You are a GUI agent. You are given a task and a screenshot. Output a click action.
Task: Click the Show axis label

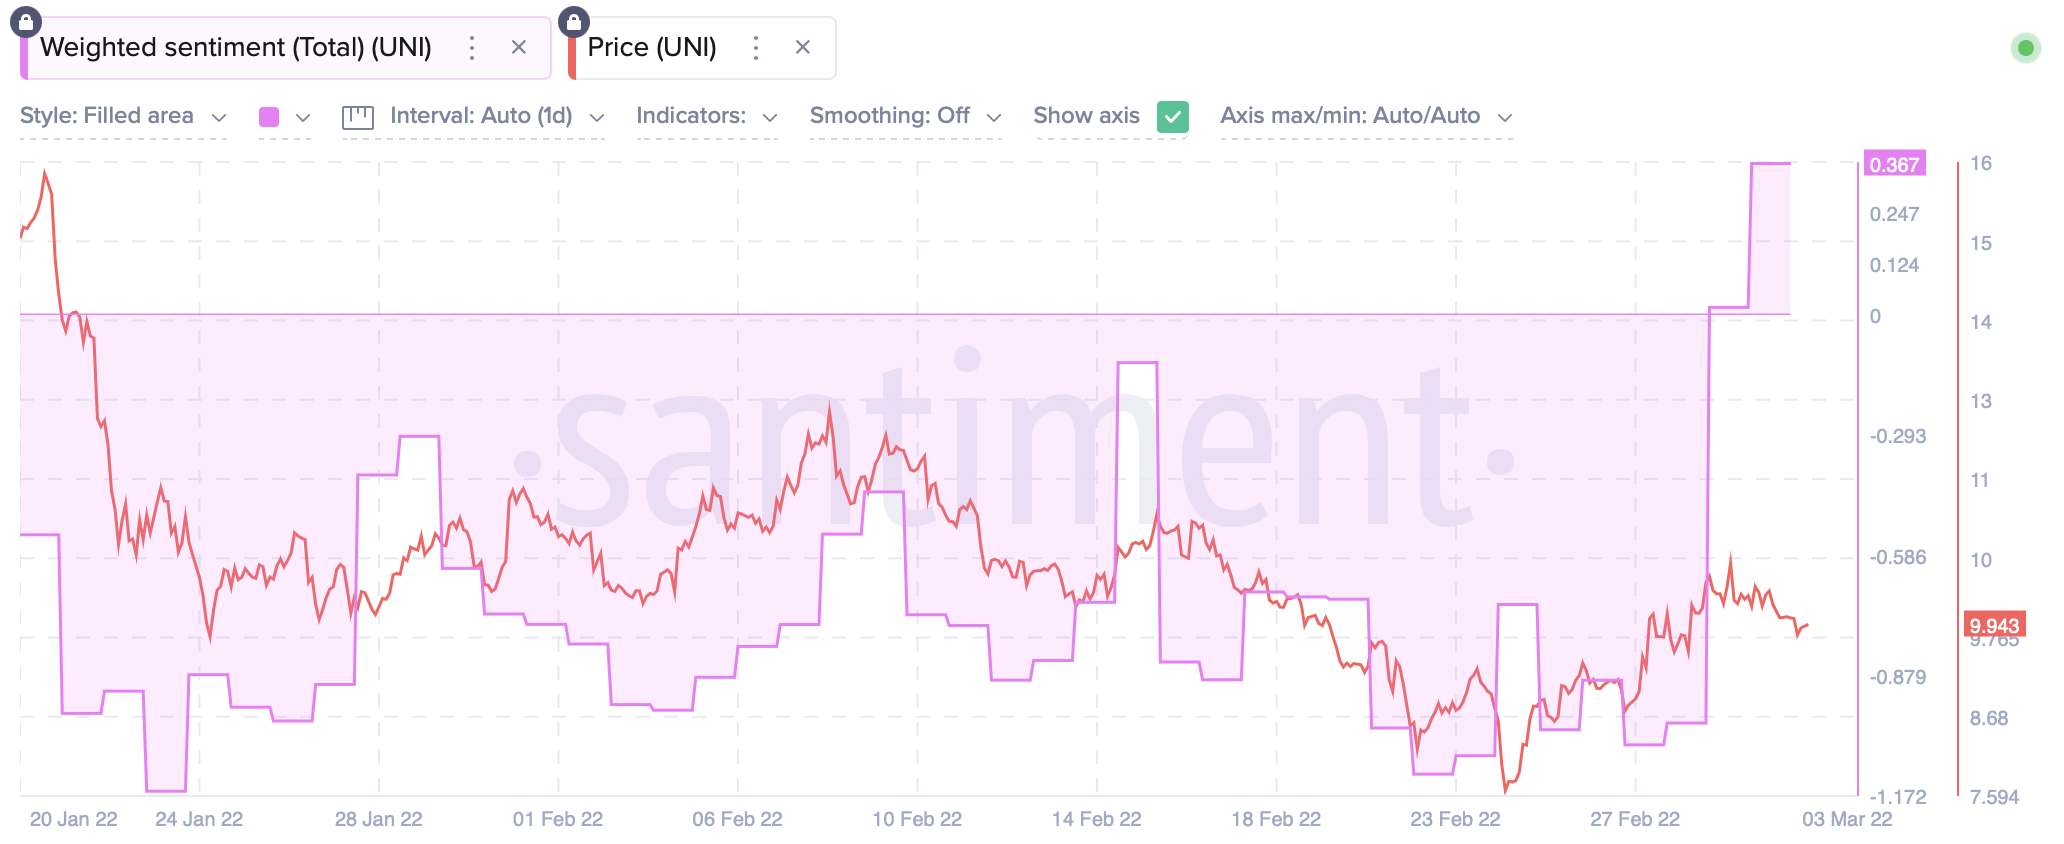[1086, 116]
